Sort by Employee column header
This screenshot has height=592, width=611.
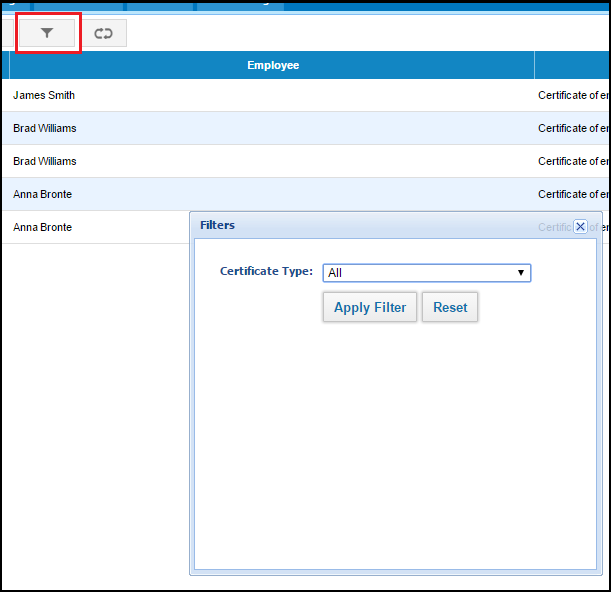(x=272, y=65)
